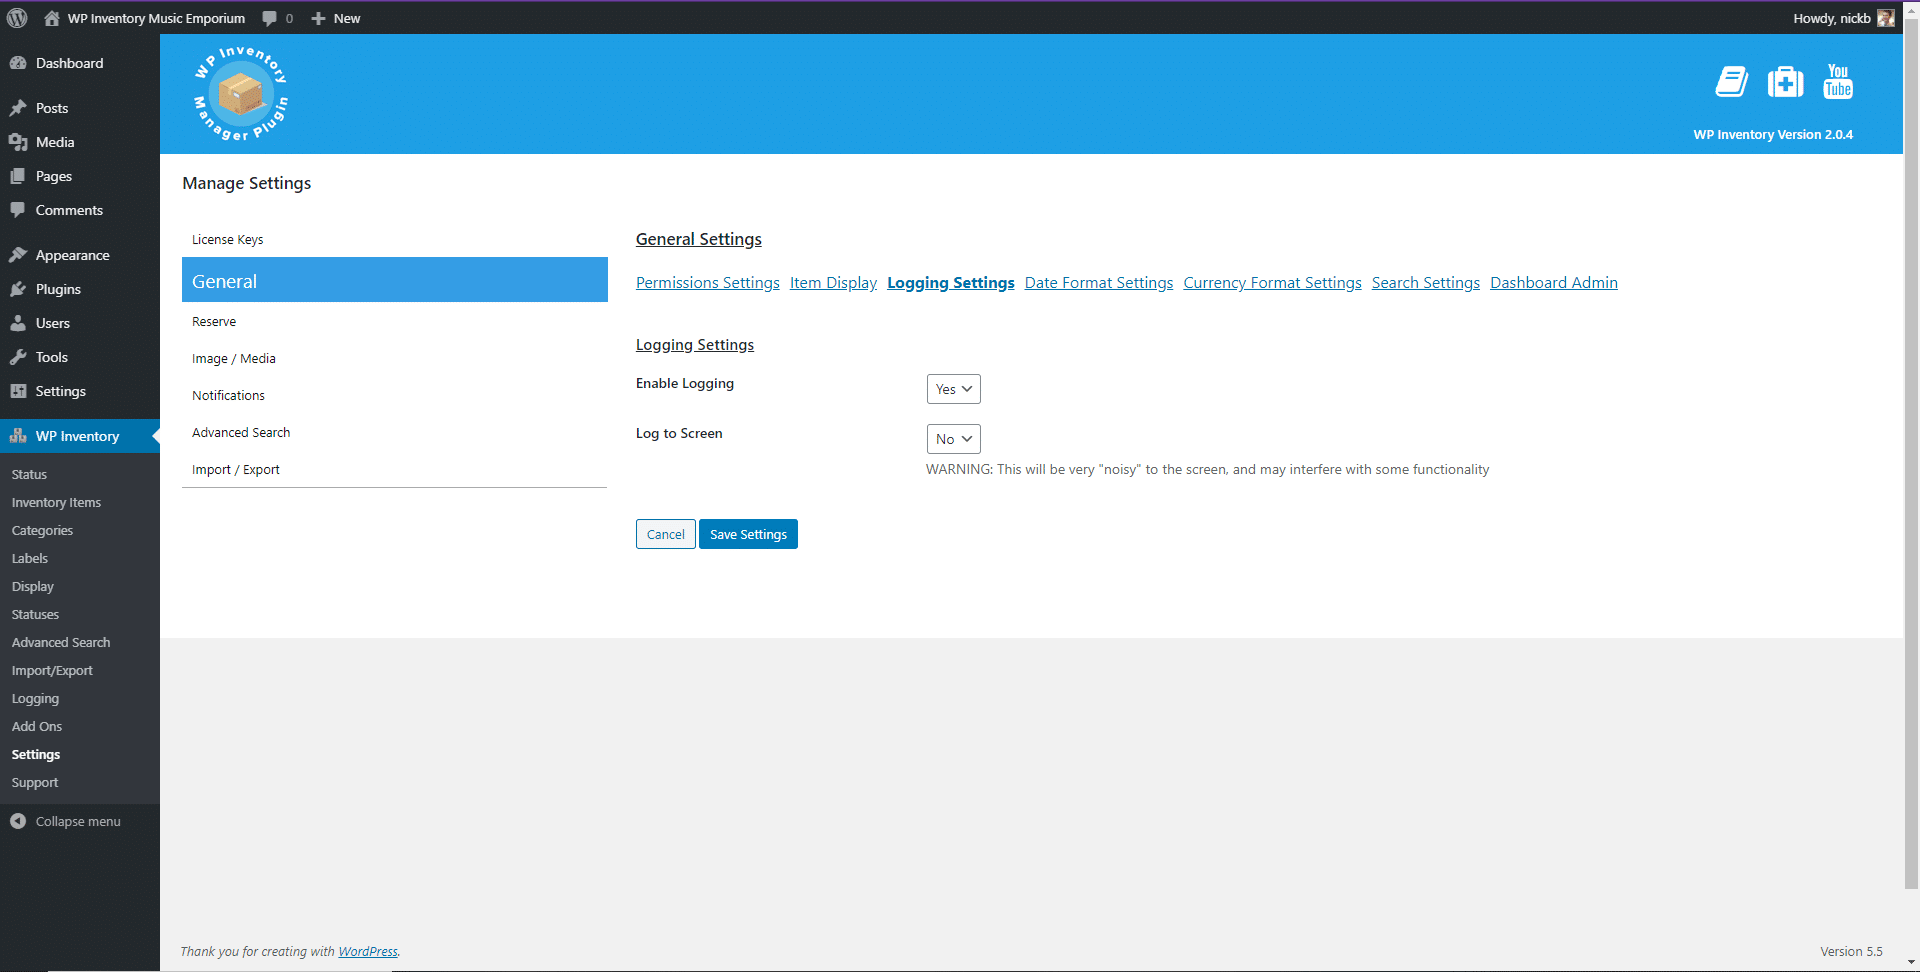The width and height of the screenshot is (1920, 972).
Task: Select the License Keys settings tab
Action: tap(394, 239)
